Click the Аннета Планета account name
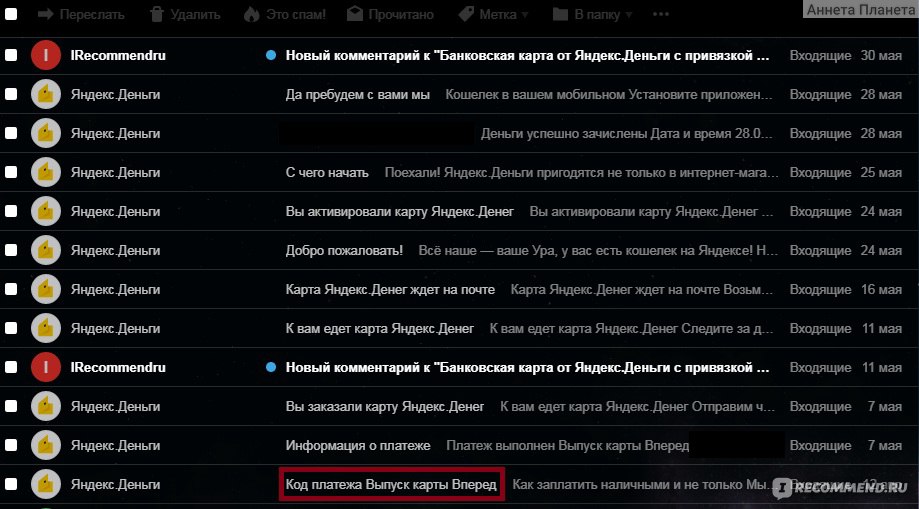The height and width of the screenshot is (509, 919). (x=860, y=9)
